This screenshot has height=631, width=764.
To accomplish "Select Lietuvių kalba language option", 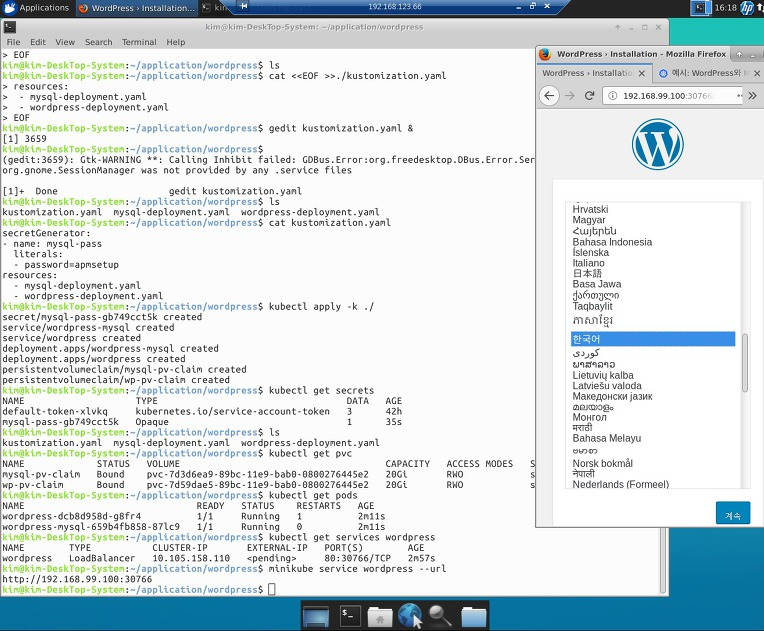I will [603, 375].
